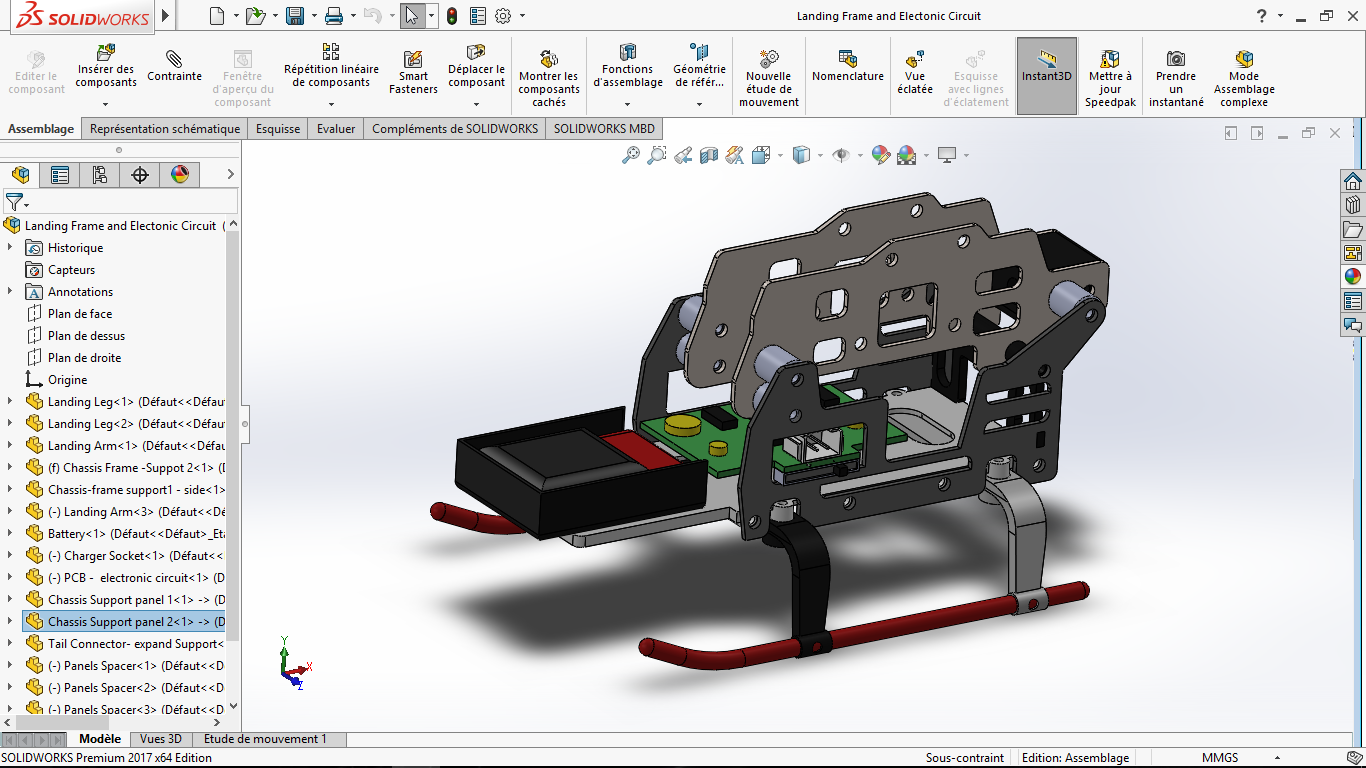The height and width of the screenshot is (768, 1366).
Task: Click the Open file icon
Action: click(x=256, y=16)
